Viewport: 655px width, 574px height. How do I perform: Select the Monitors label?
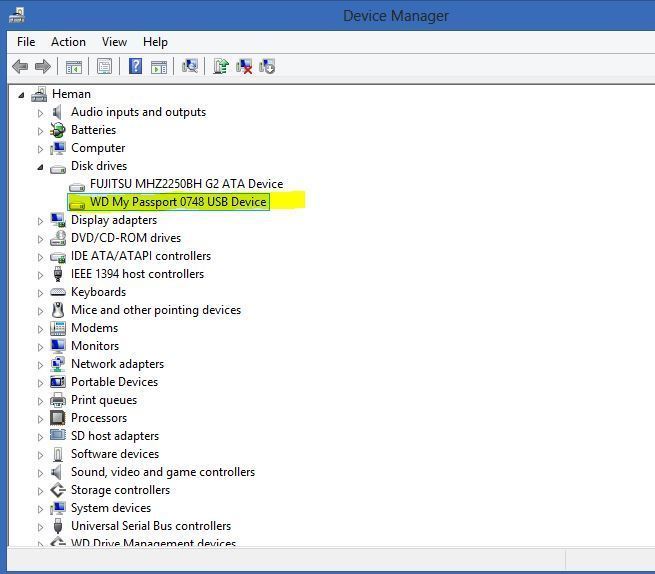point(95,346)
